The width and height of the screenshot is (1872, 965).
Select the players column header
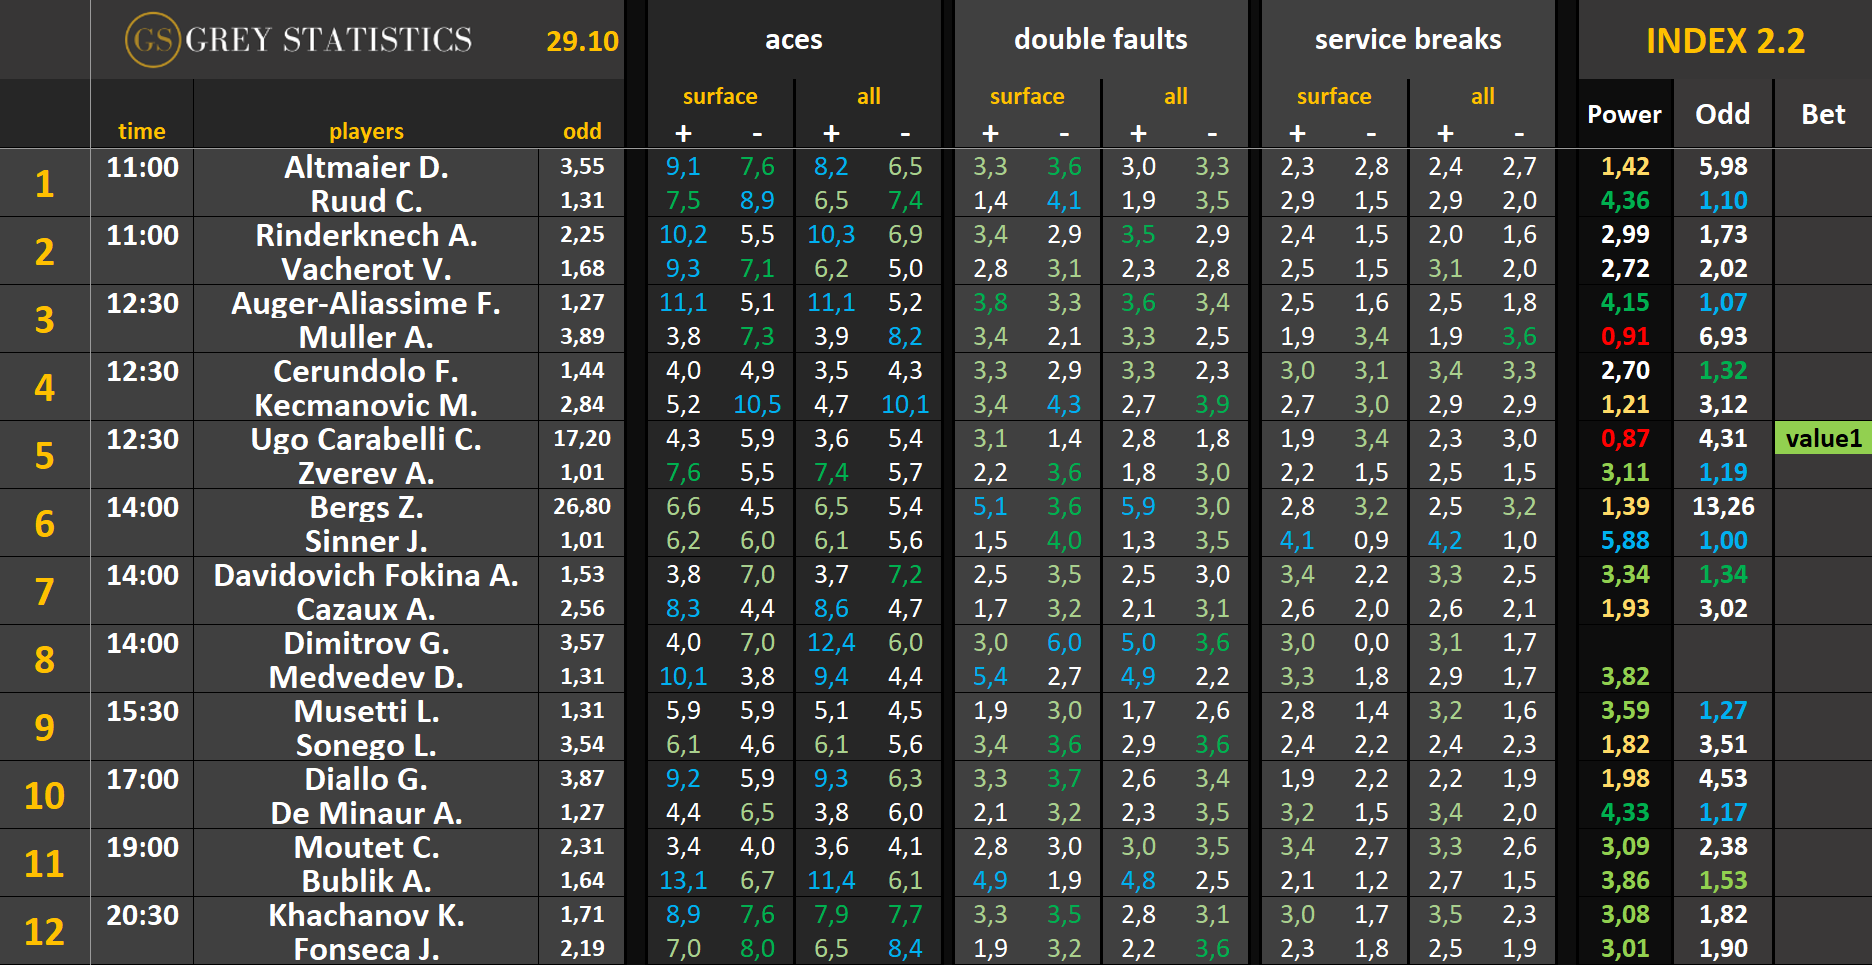coord(366,131)
